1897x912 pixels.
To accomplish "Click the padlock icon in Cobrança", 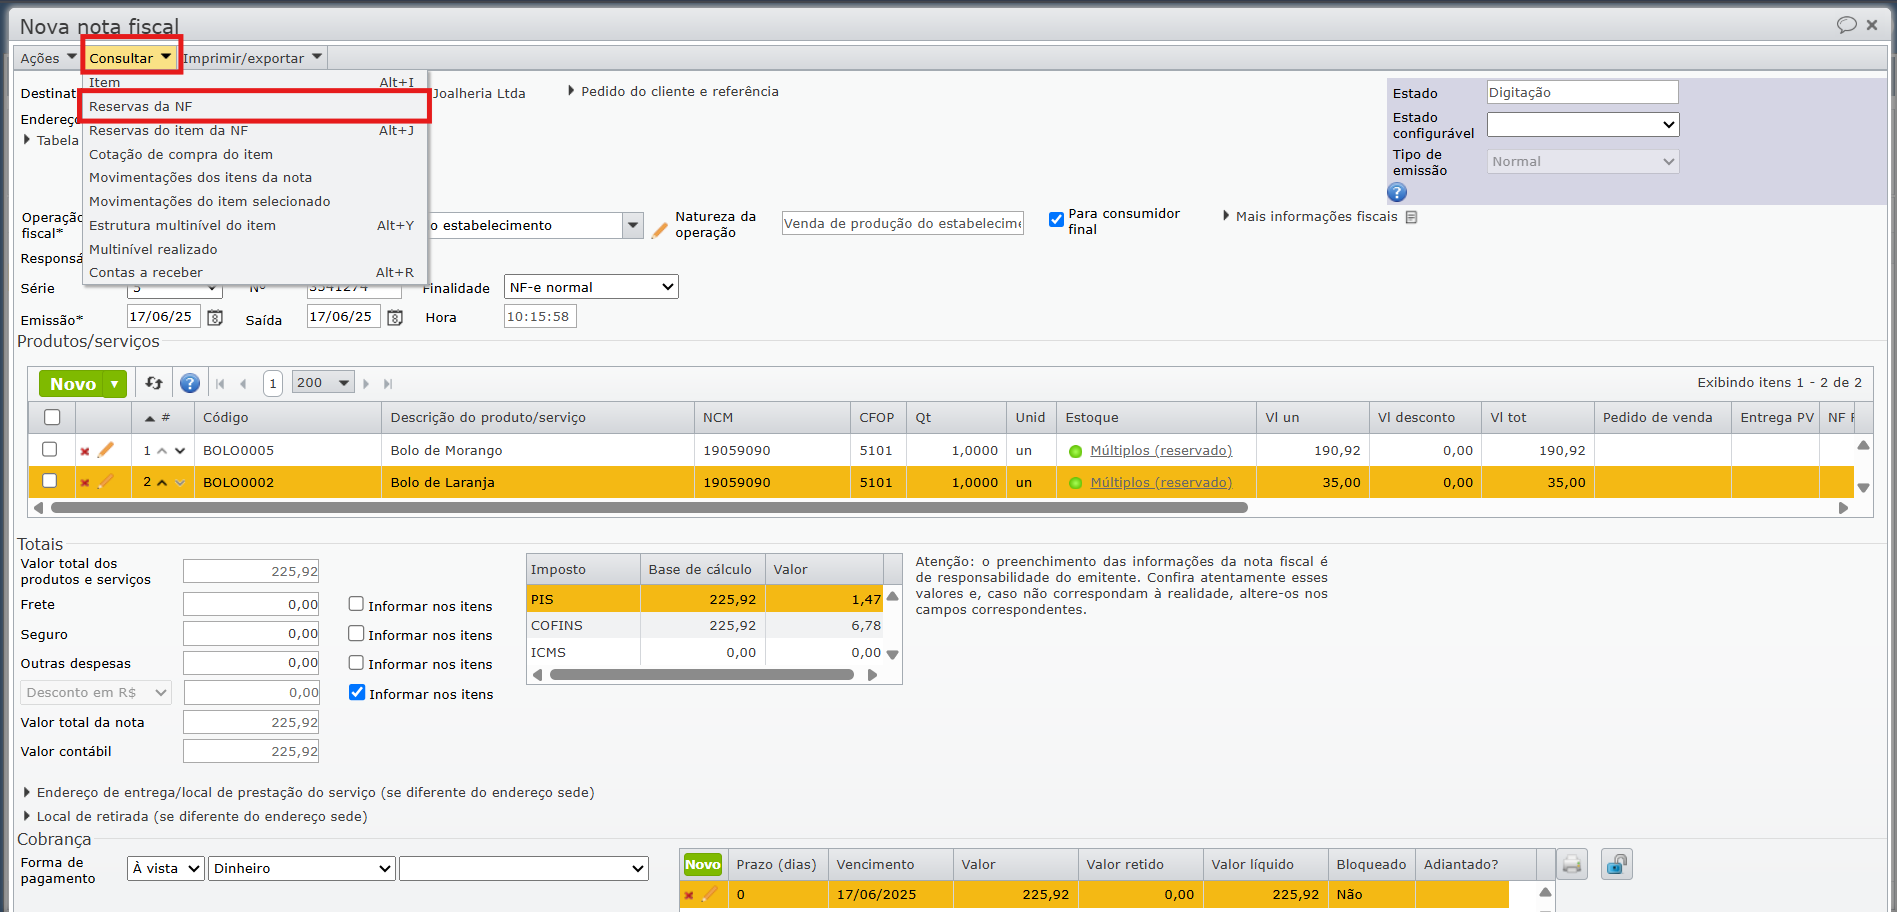I will (x=1616, y=864).
